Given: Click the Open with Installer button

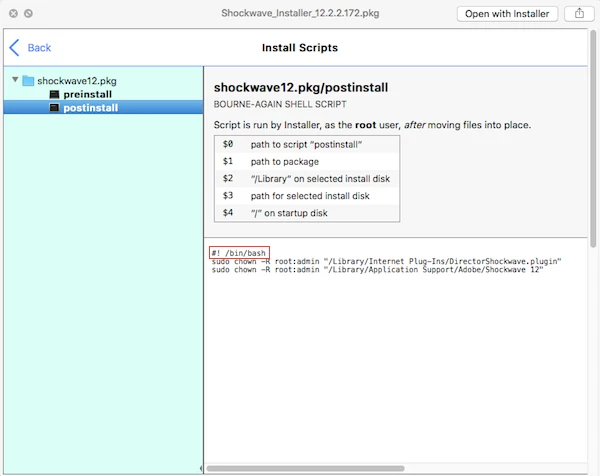Looking at the screenshot, I should pyautogui.click(x=507, y=14).
